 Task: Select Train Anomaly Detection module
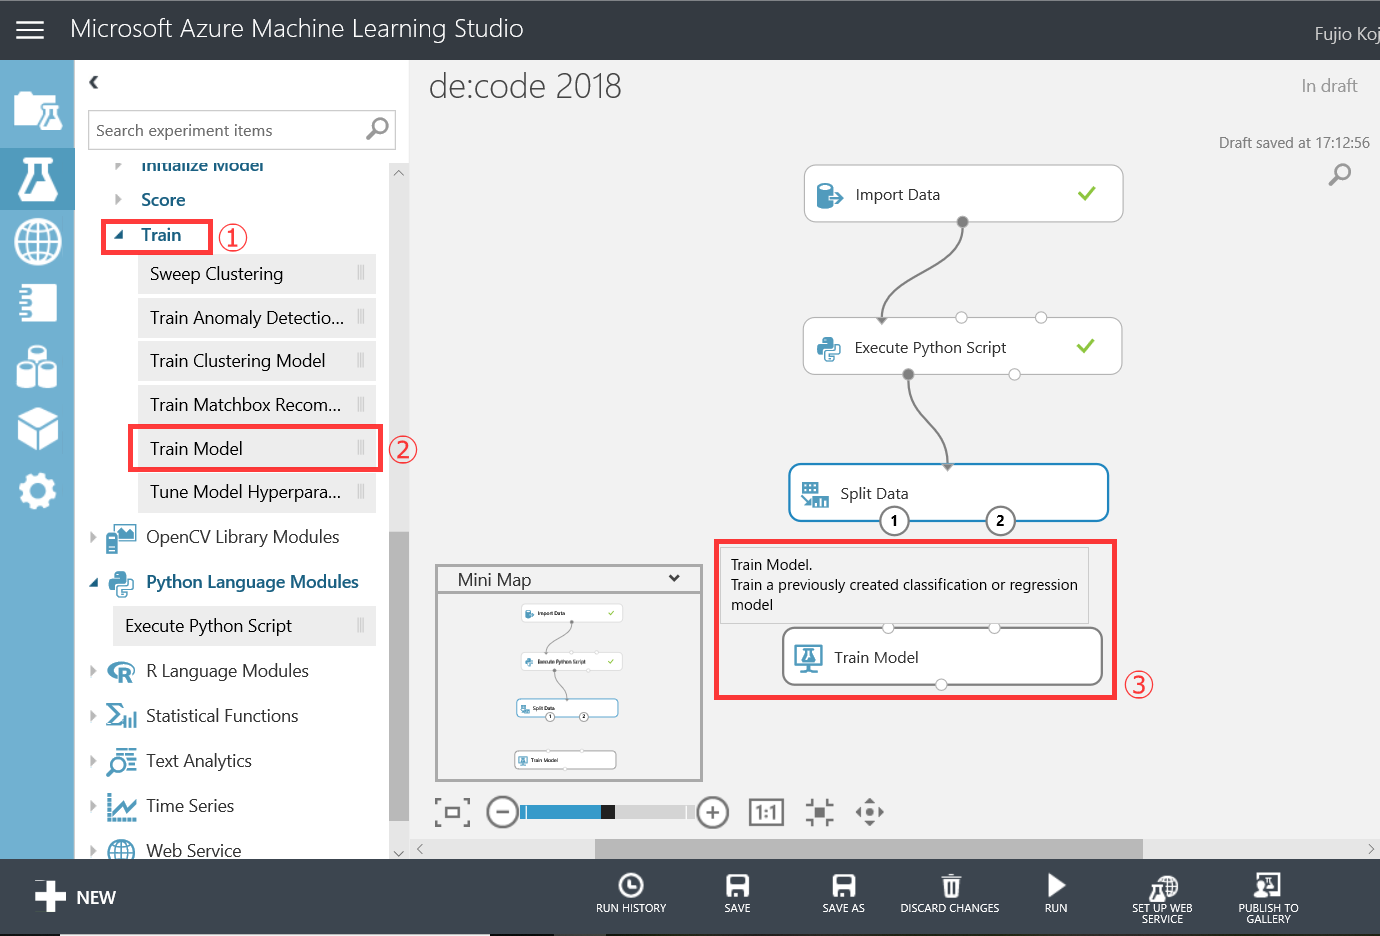257,318
